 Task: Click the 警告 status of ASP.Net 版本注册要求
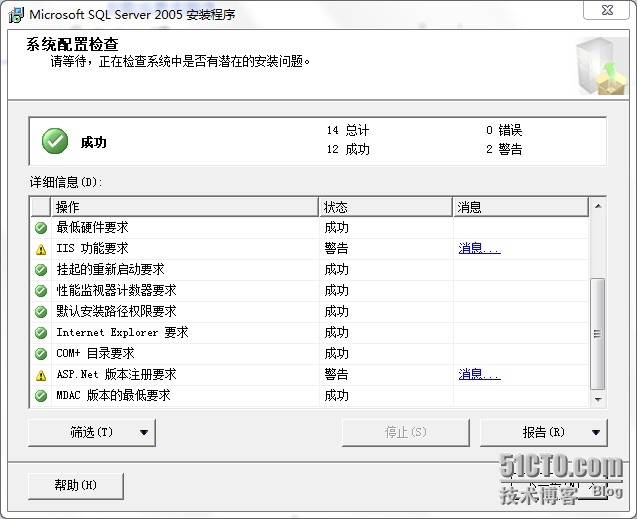336,374
